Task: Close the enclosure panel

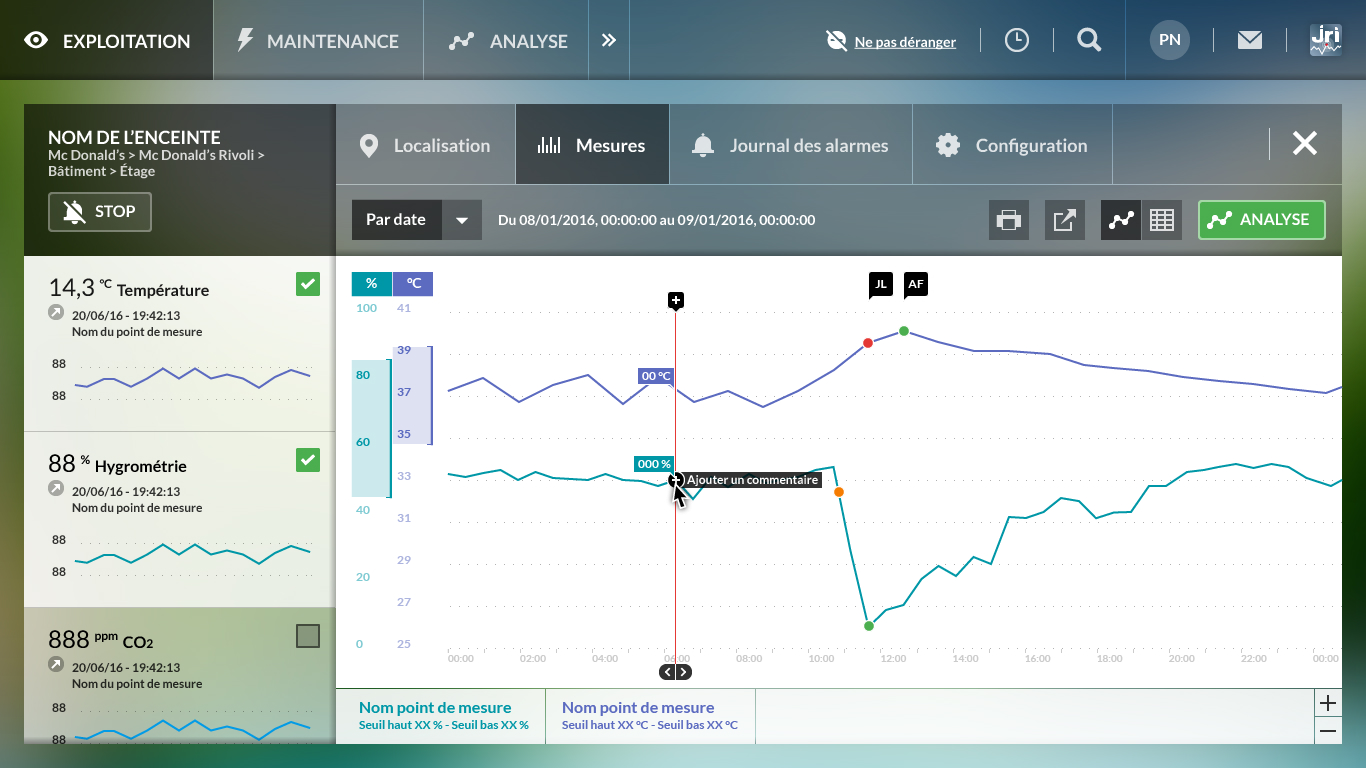Action: pos(1305,144)
